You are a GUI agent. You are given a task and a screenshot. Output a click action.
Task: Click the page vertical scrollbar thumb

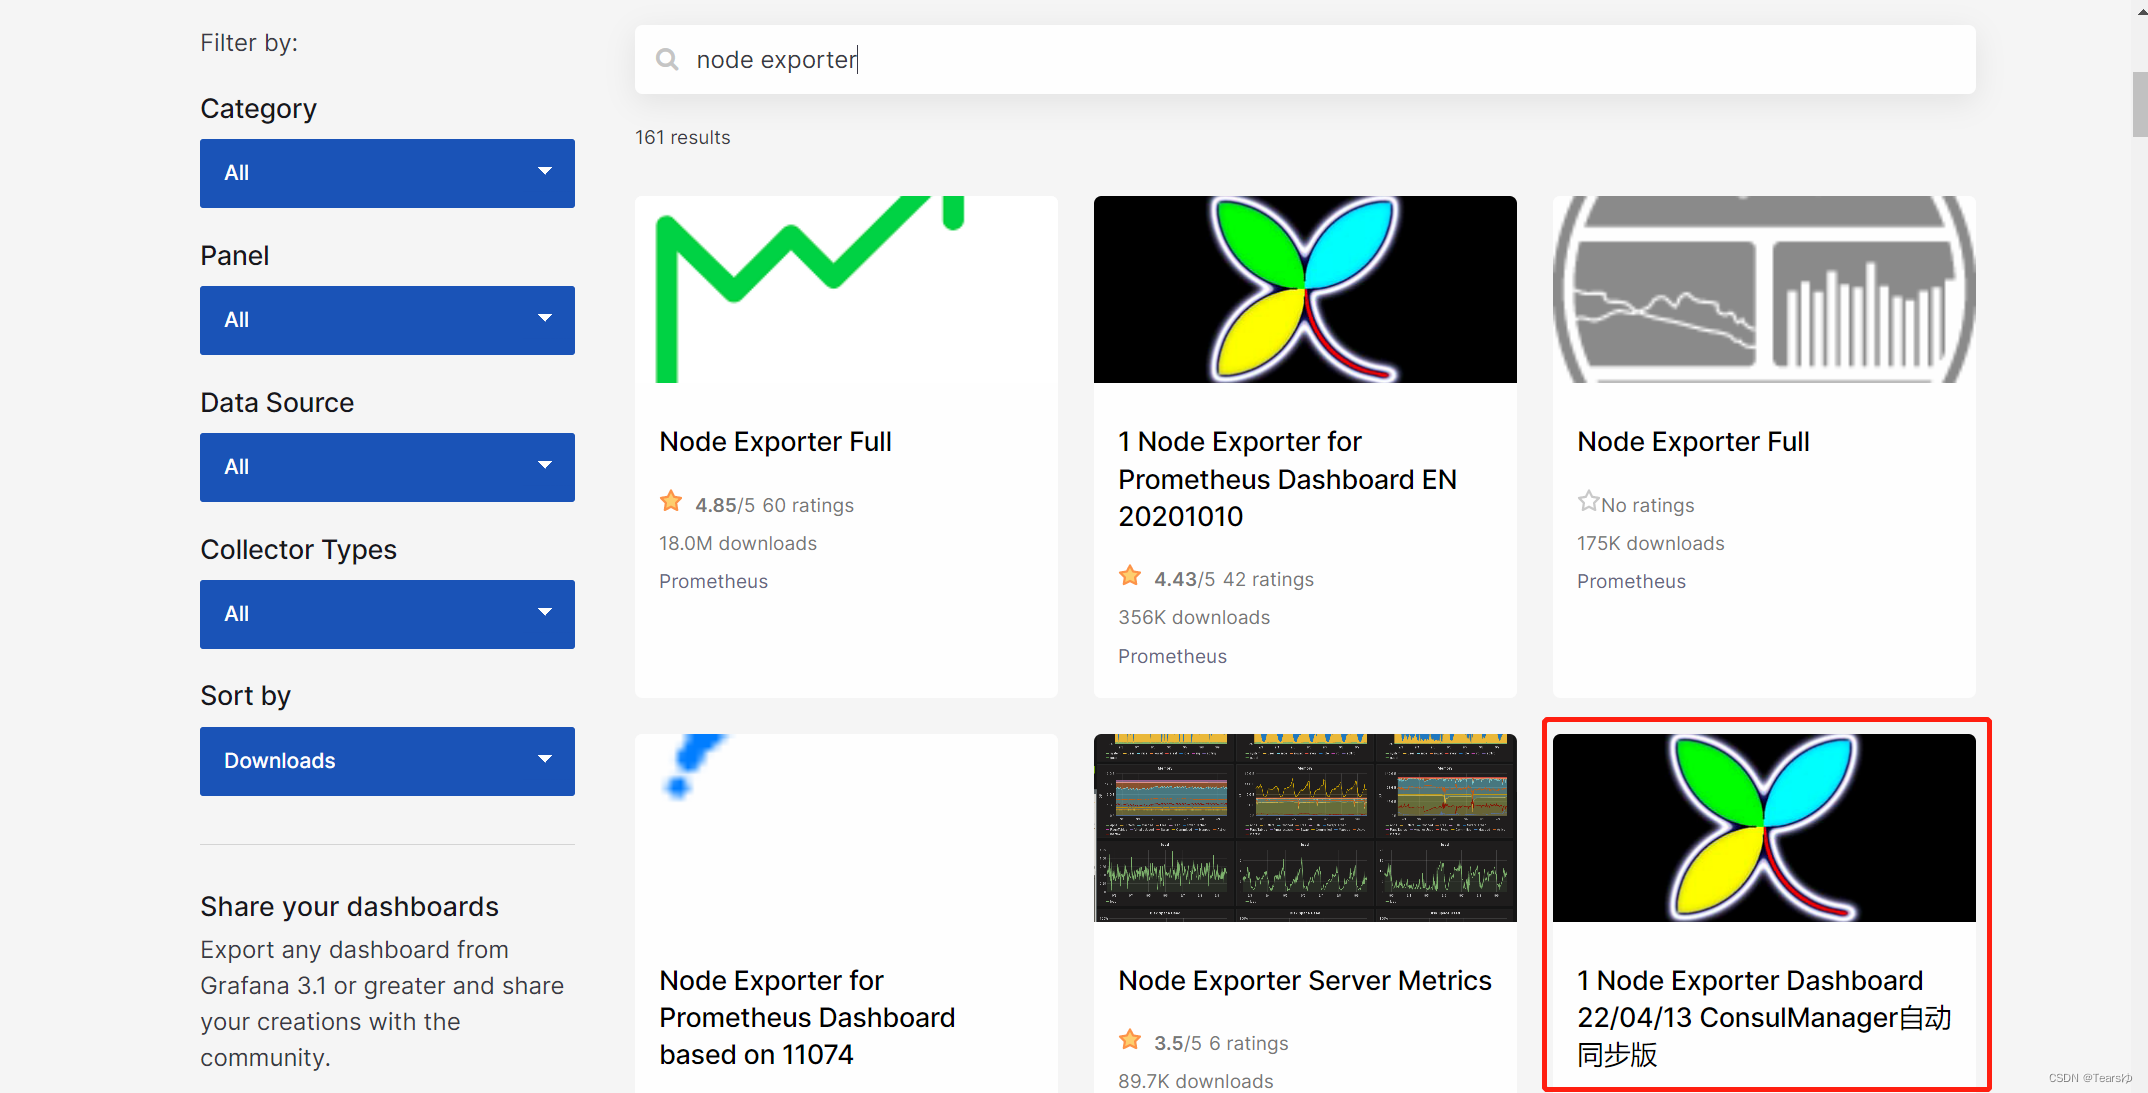pyautogui.click(x=2140, y=104)
